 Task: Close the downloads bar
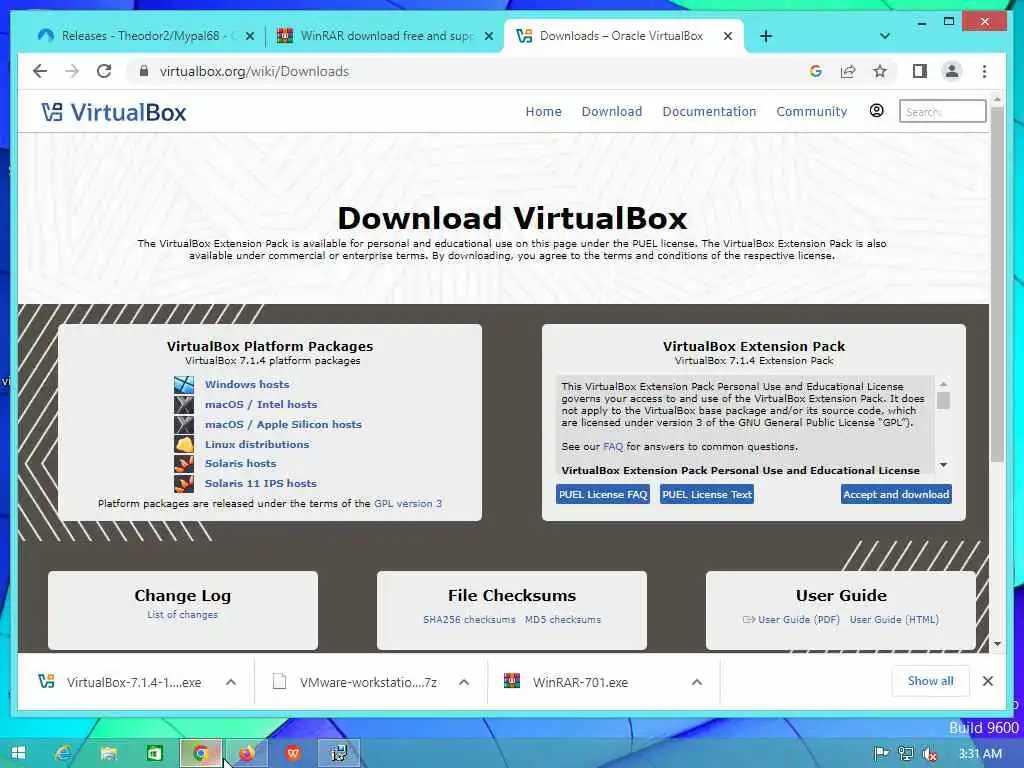coord(987,681)
